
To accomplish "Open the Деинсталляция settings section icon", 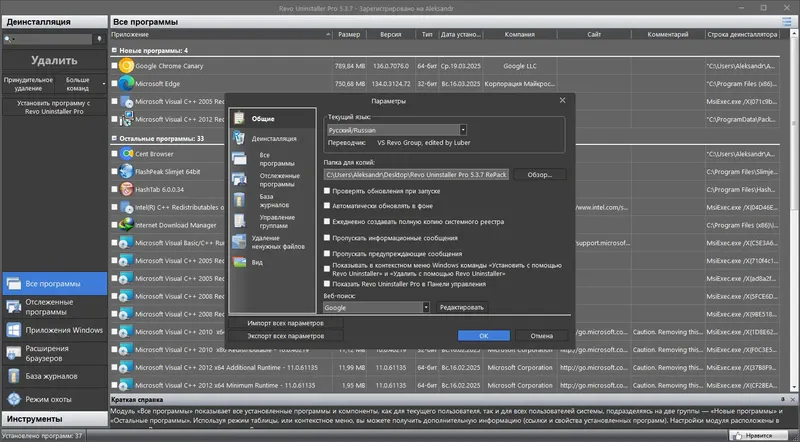I will click(x=239, y=138).
